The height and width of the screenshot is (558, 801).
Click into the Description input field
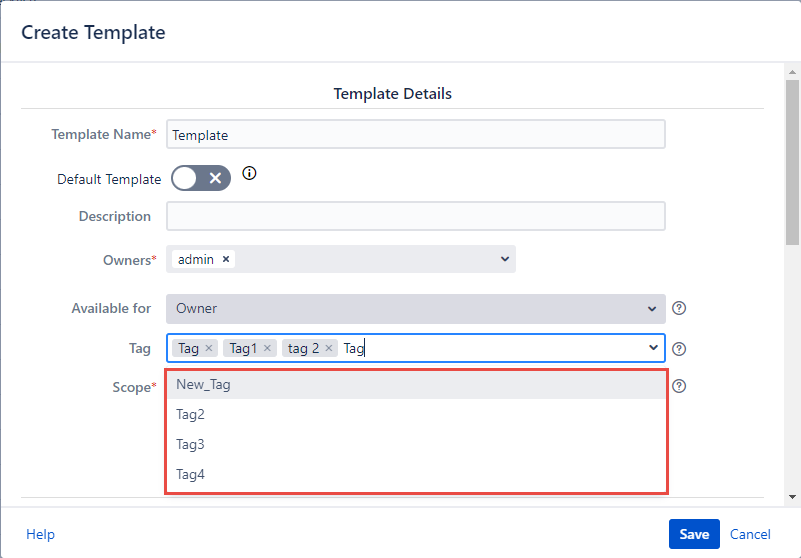[415, 216]
